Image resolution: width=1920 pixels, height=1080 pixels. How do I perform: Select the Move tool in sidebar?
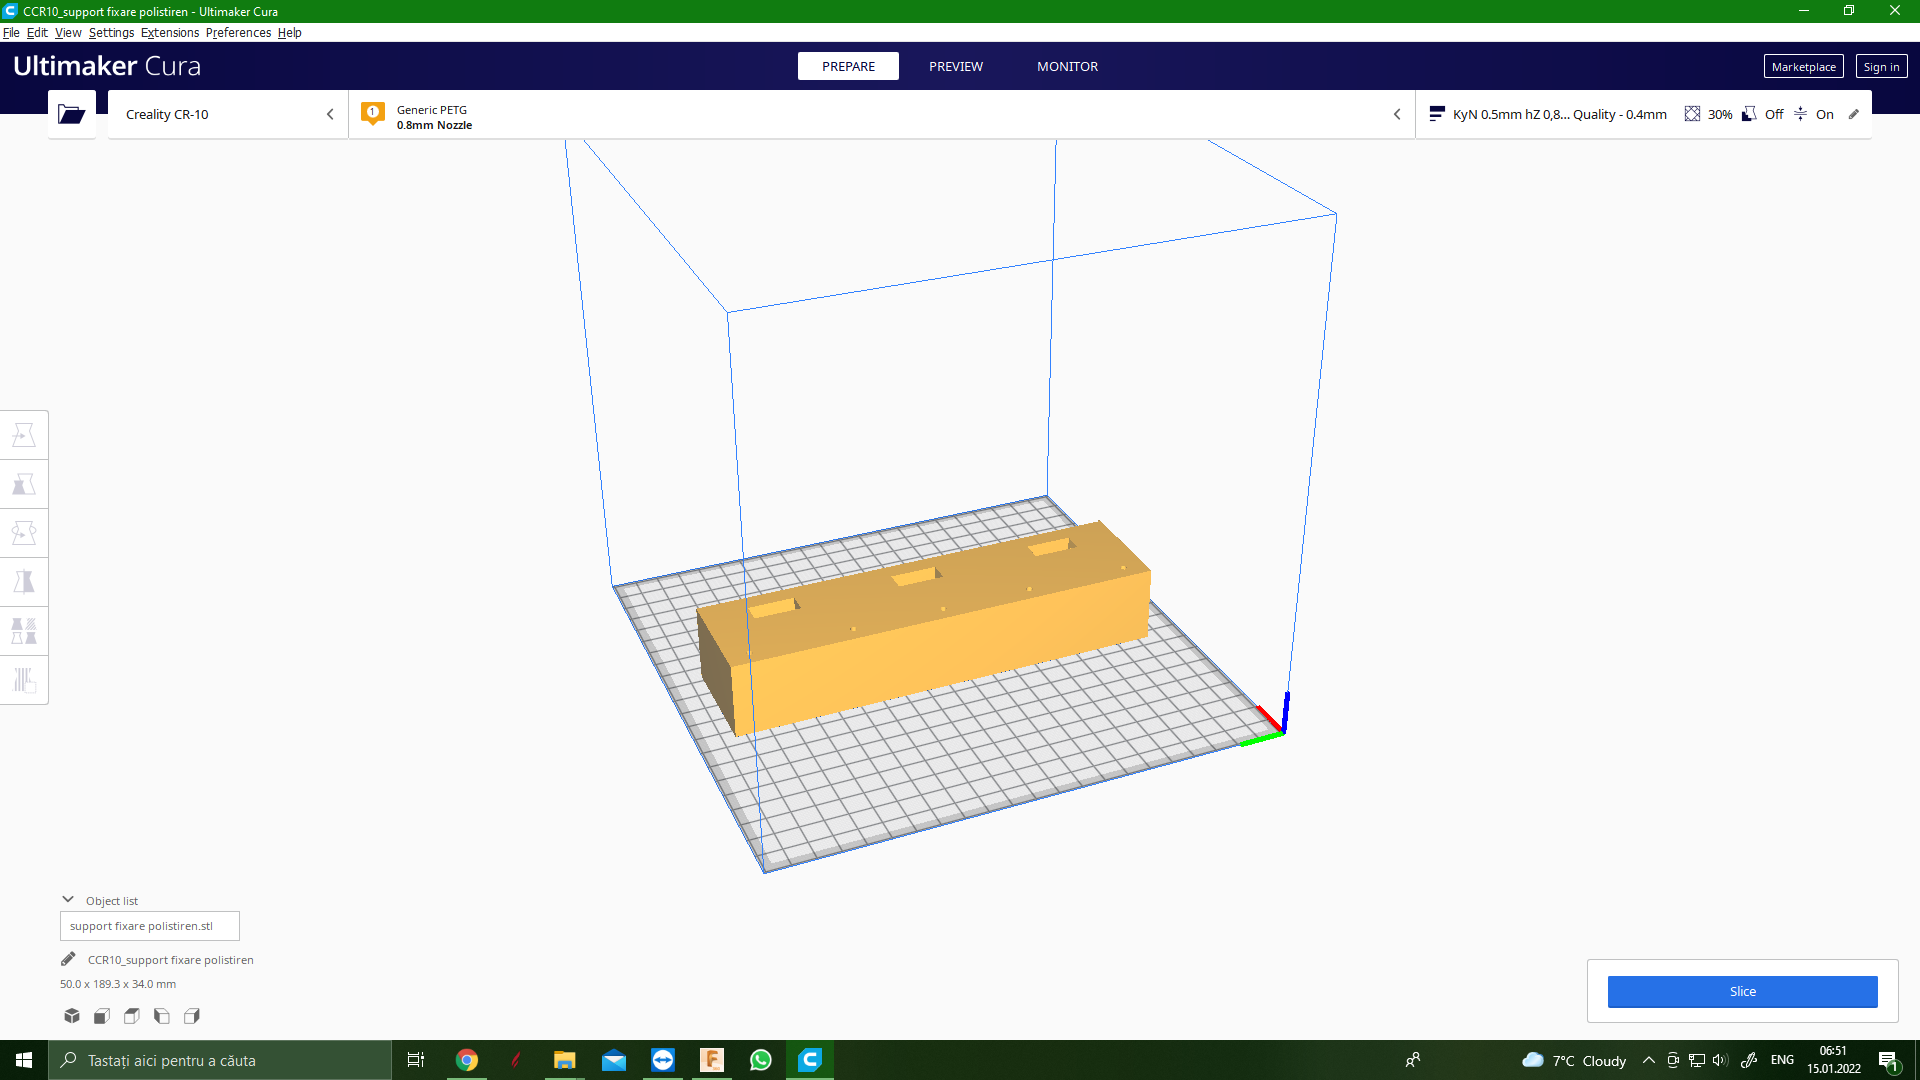[x=24, y=435]
